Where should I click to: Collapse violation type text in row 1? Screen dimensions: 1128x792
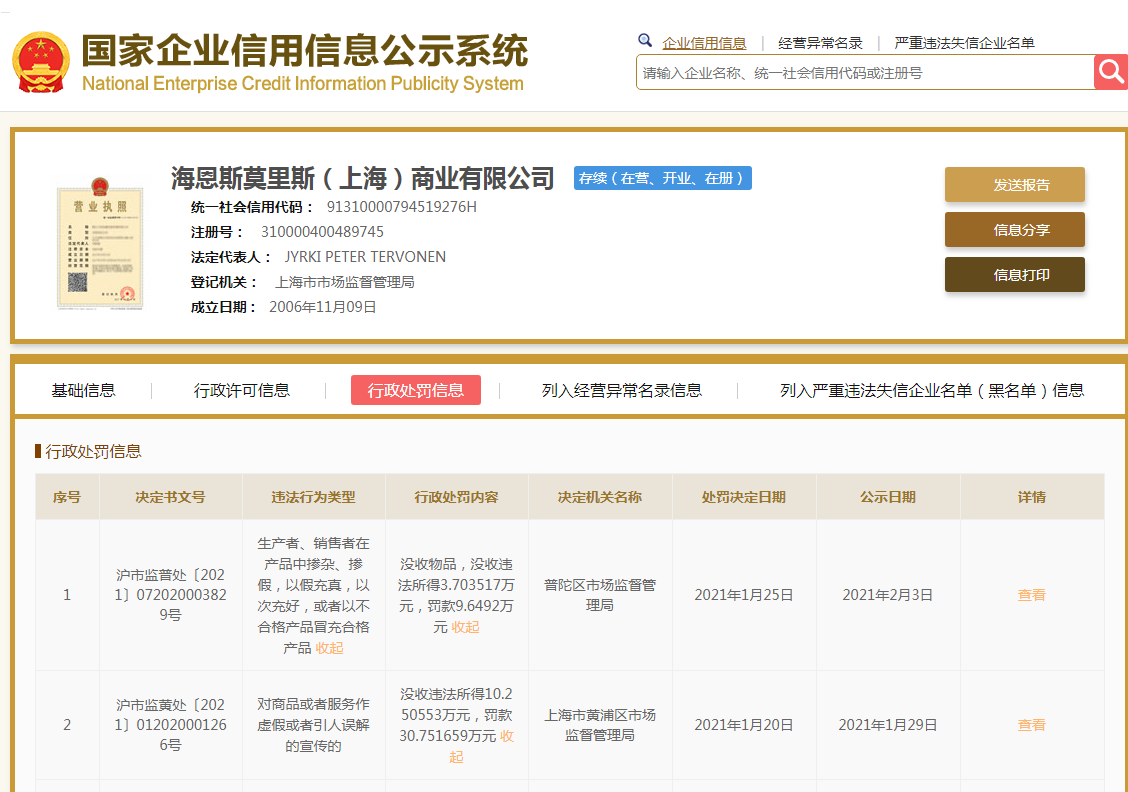tap(329, 648)
